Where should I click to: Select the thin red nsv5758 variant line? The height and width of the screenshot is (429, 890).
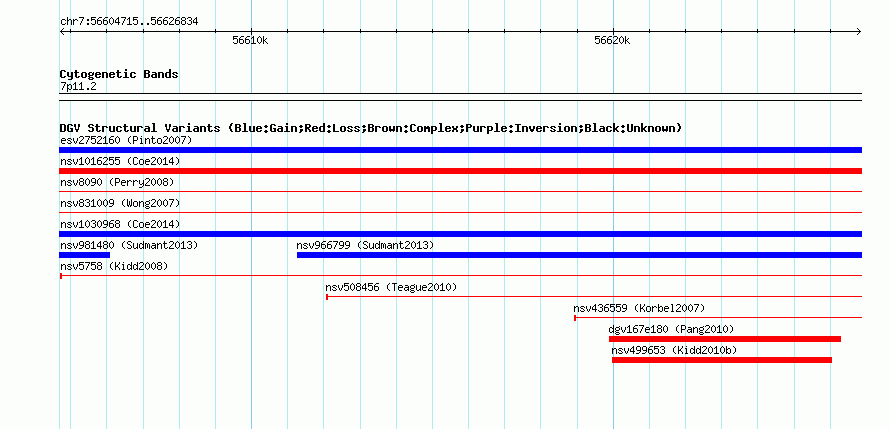pos(460,276)
